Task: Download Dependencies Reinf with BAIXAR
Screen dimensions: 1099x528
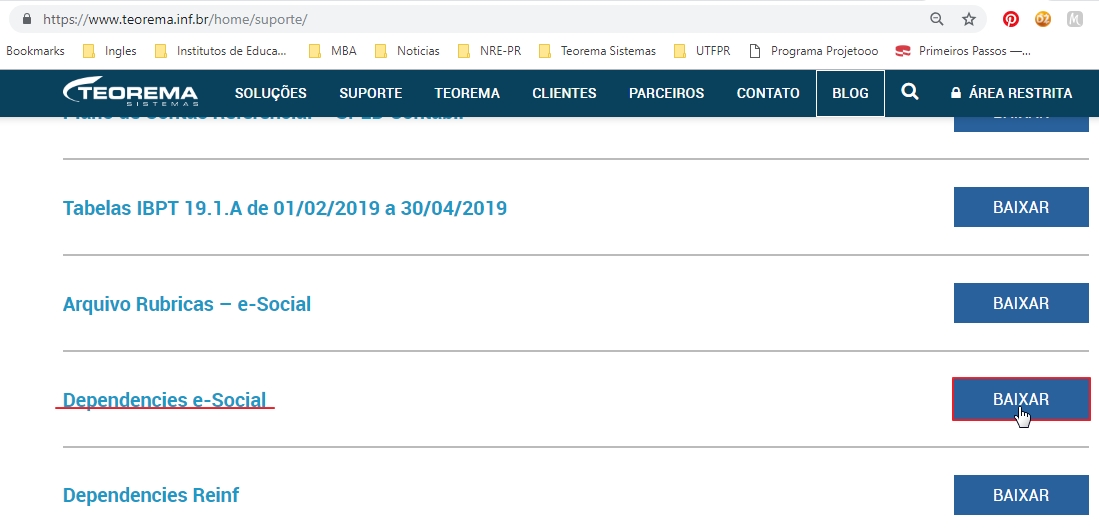Action: click(x=1021, y=495)
